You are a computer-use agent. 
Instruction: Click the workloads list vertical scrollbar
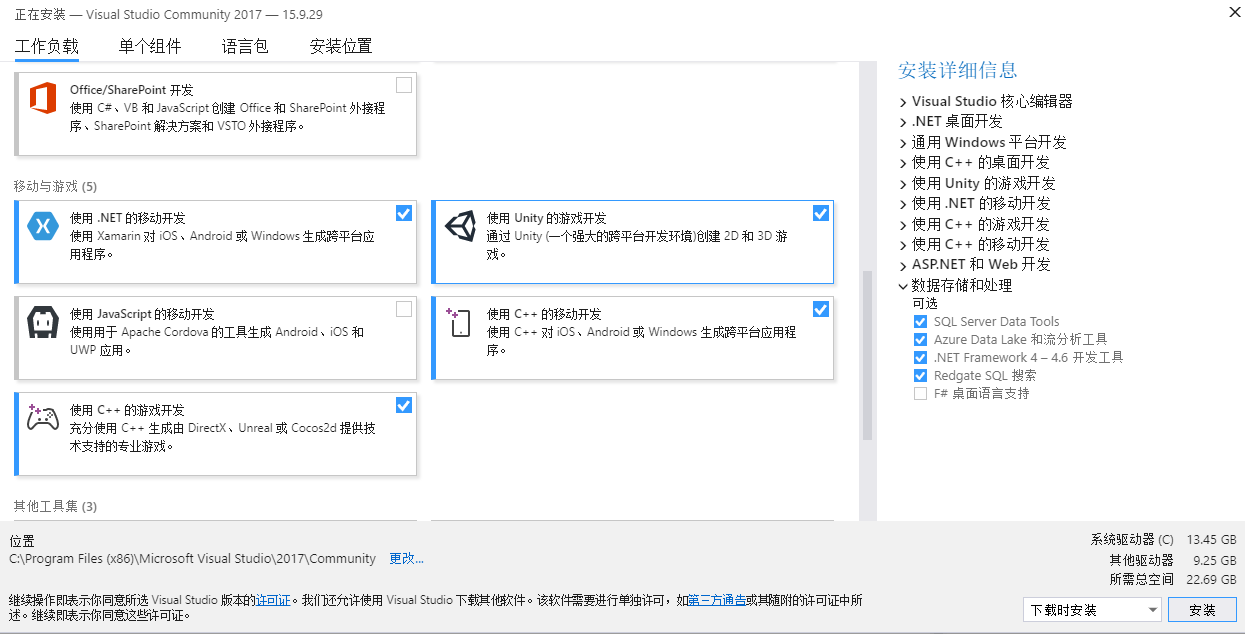point(867,355)
